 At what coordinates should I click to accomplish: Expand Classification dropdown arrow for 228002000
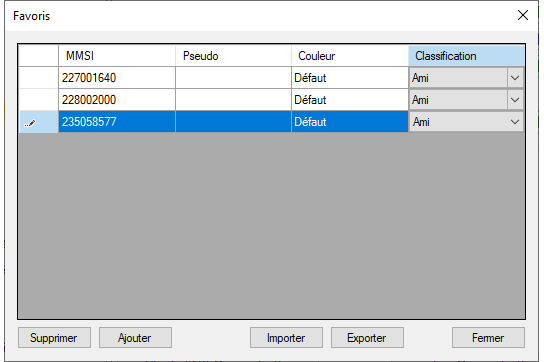pos(515,100)
